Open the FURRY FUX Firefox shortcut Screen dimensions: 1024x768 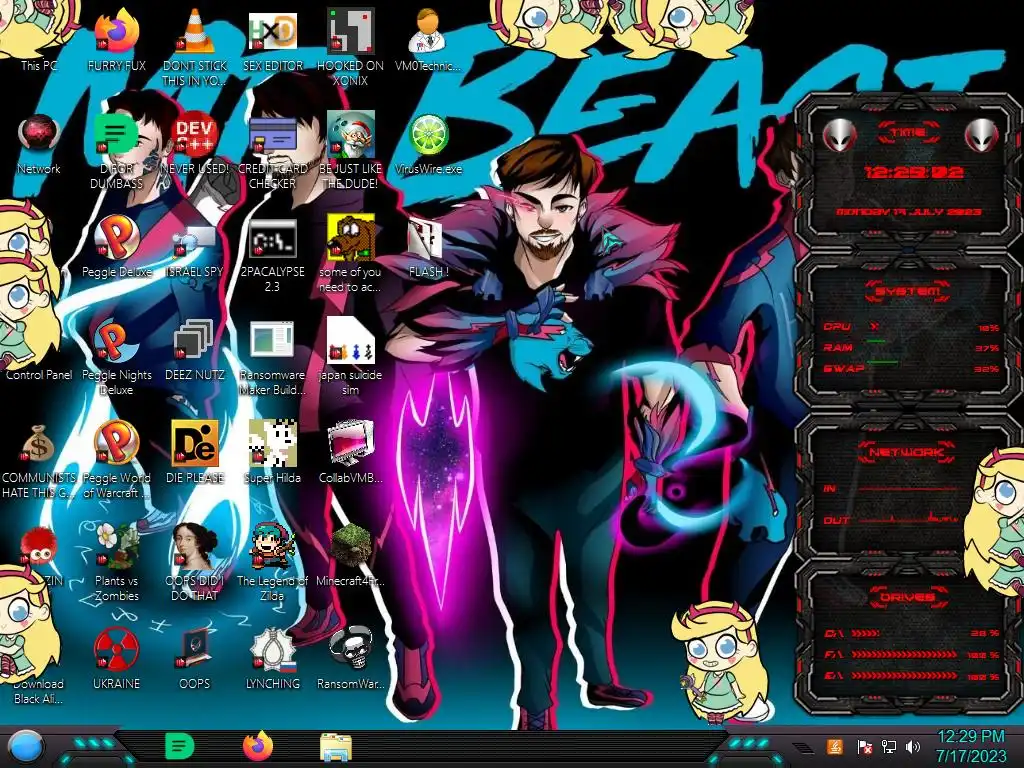pyautogui.click(x=117, y=40)
